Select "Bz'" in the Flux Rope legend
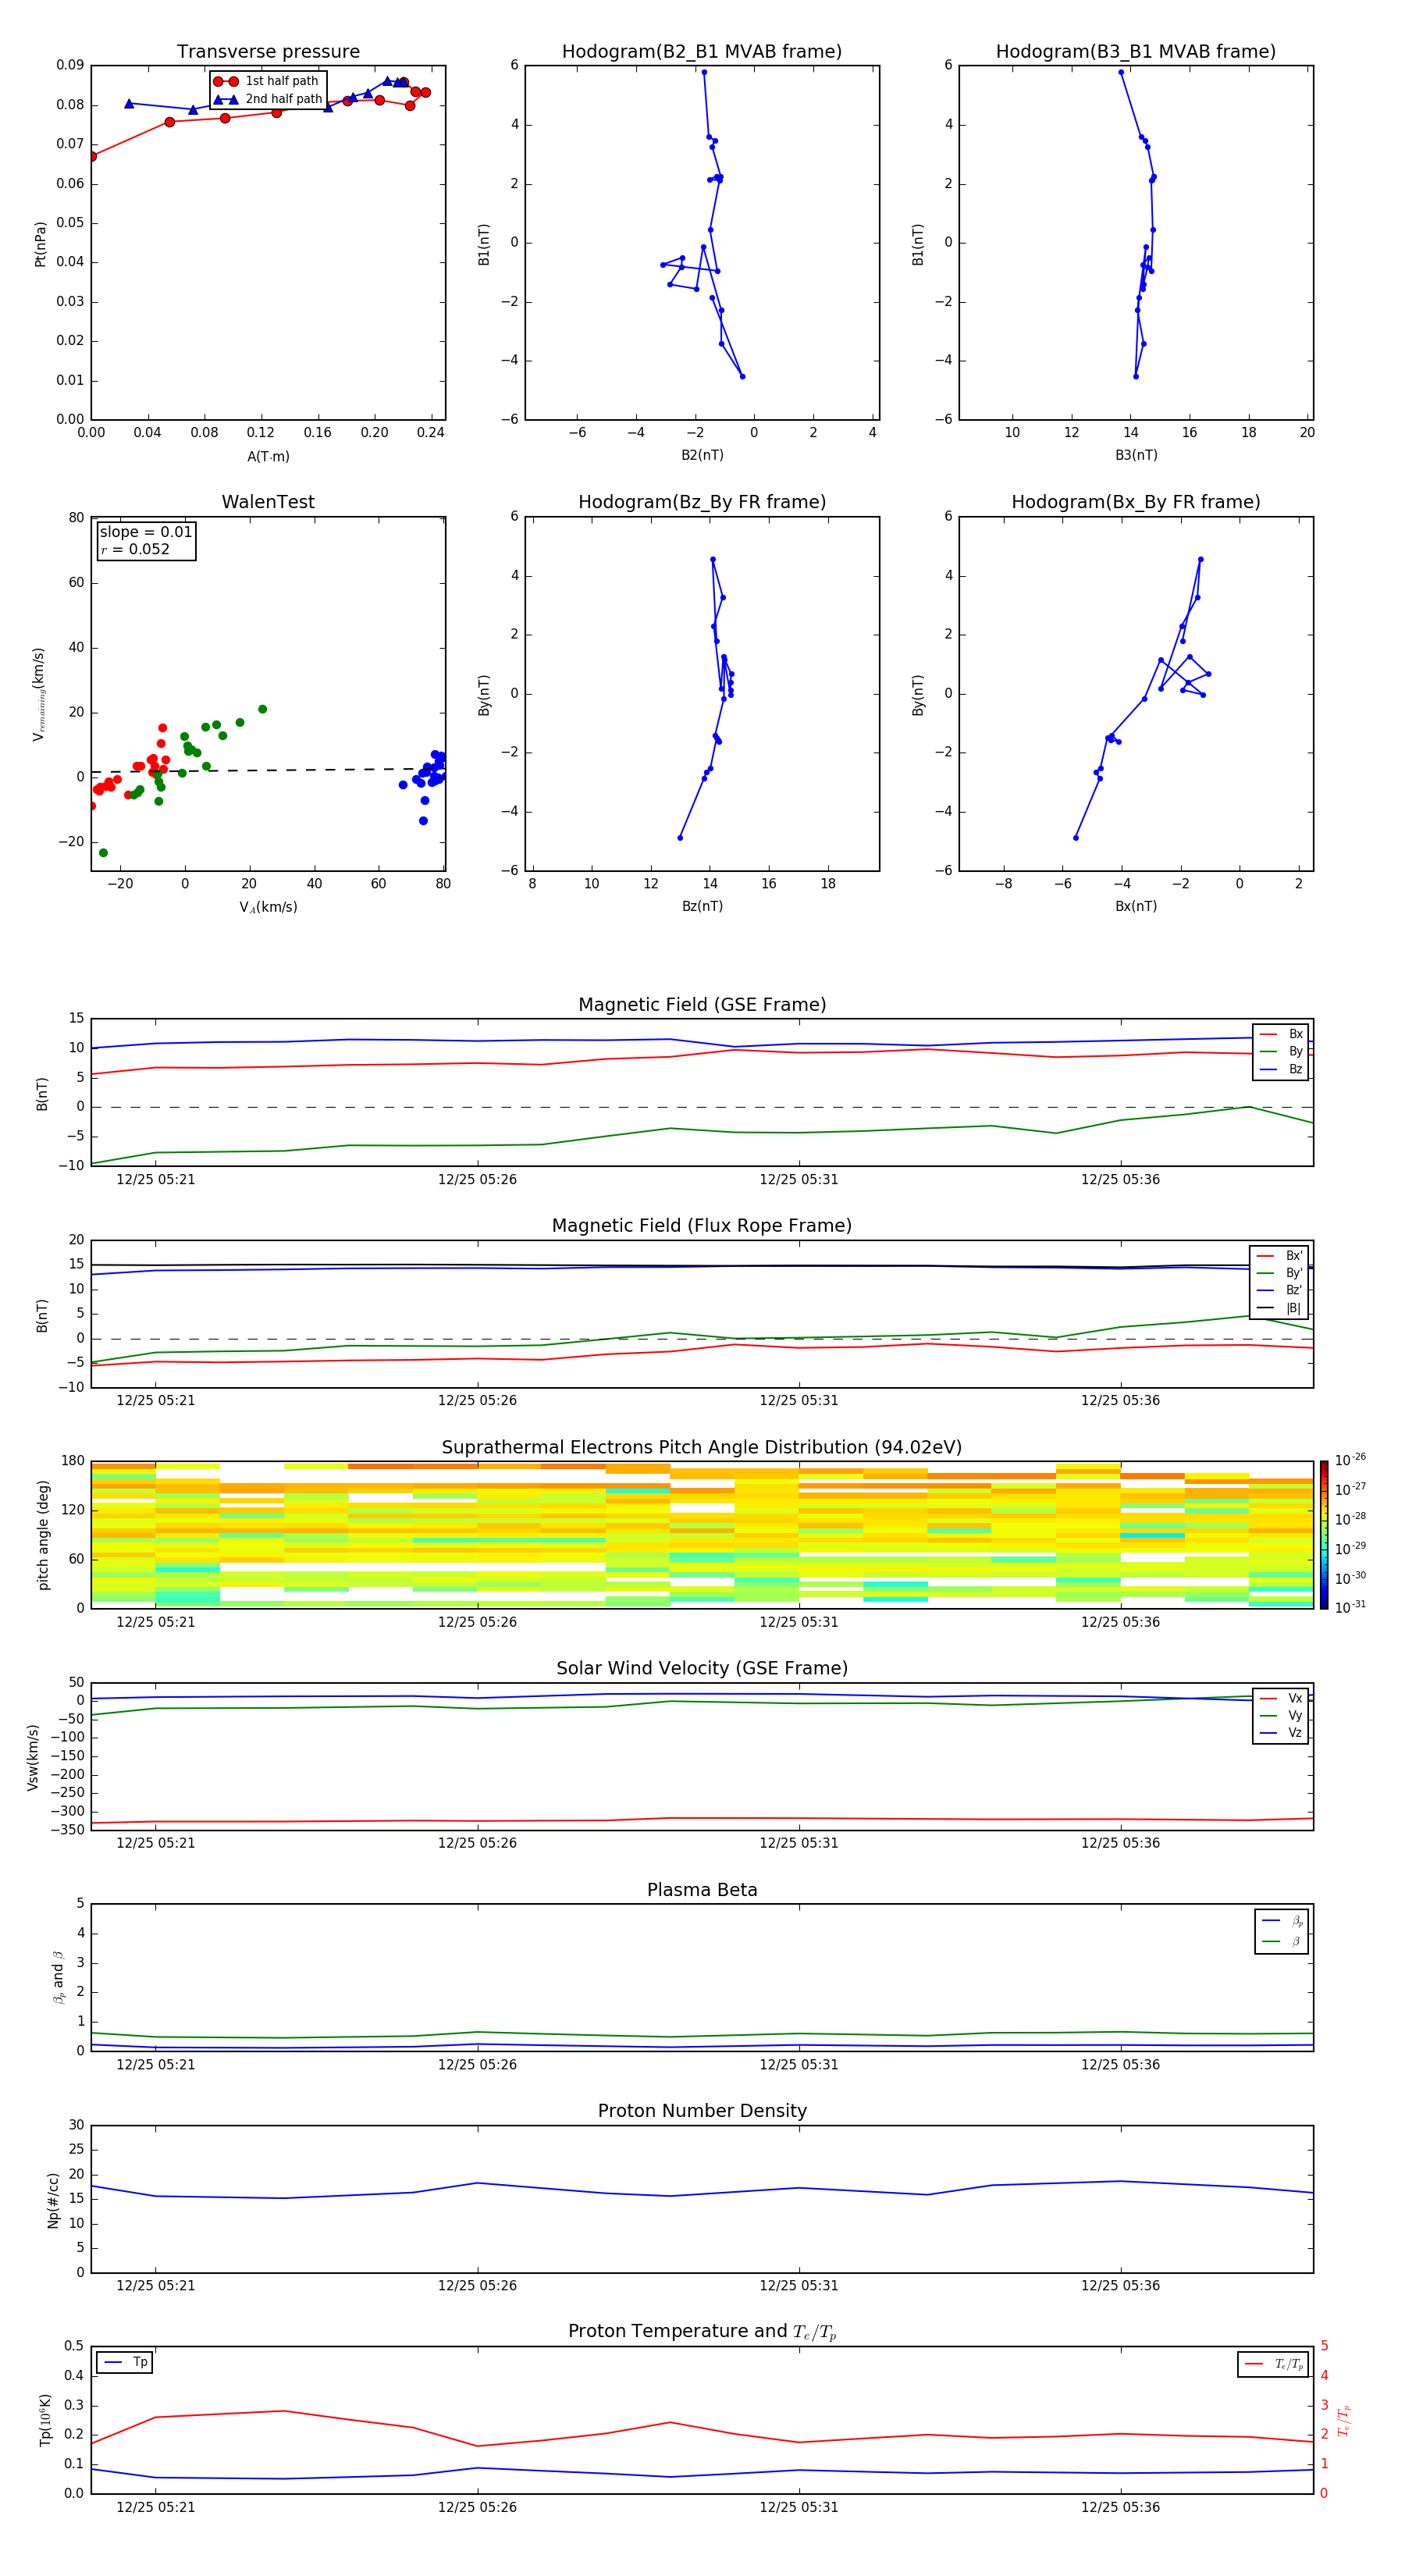This screenshot has width=1405, height=2576. pyautogui.click(x=1279, y=1290)
